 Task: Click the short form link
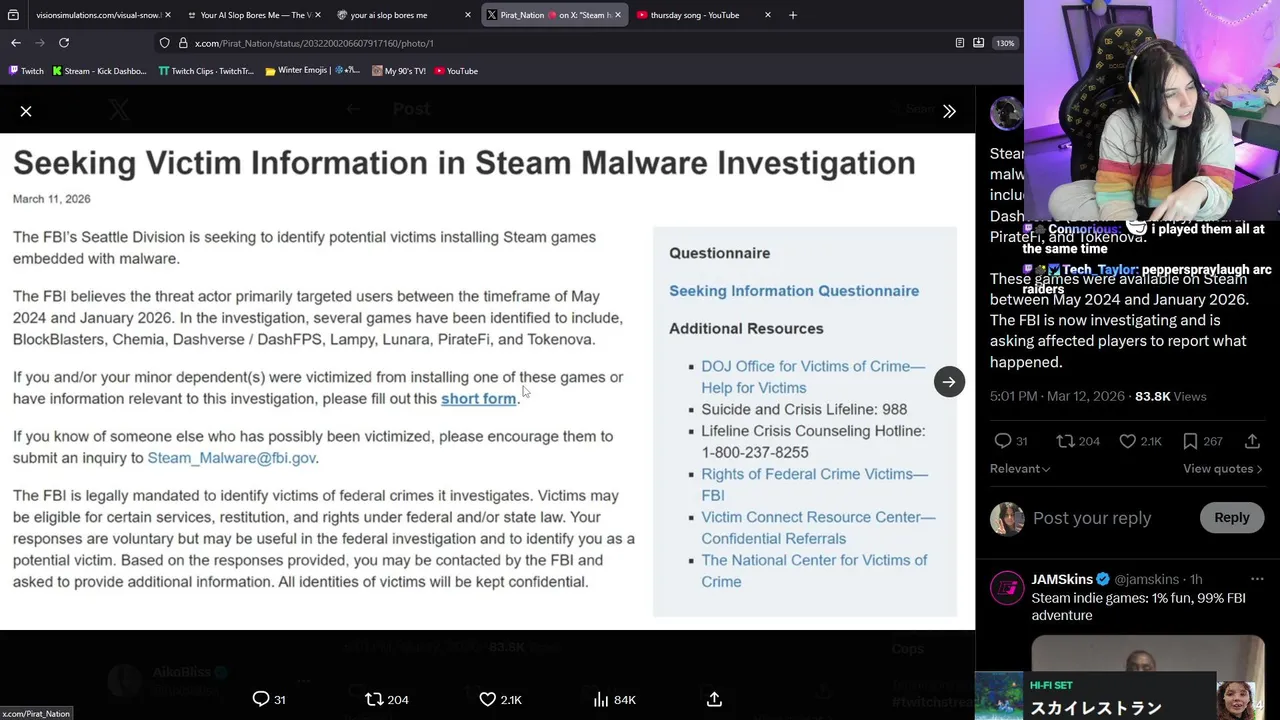479,399
